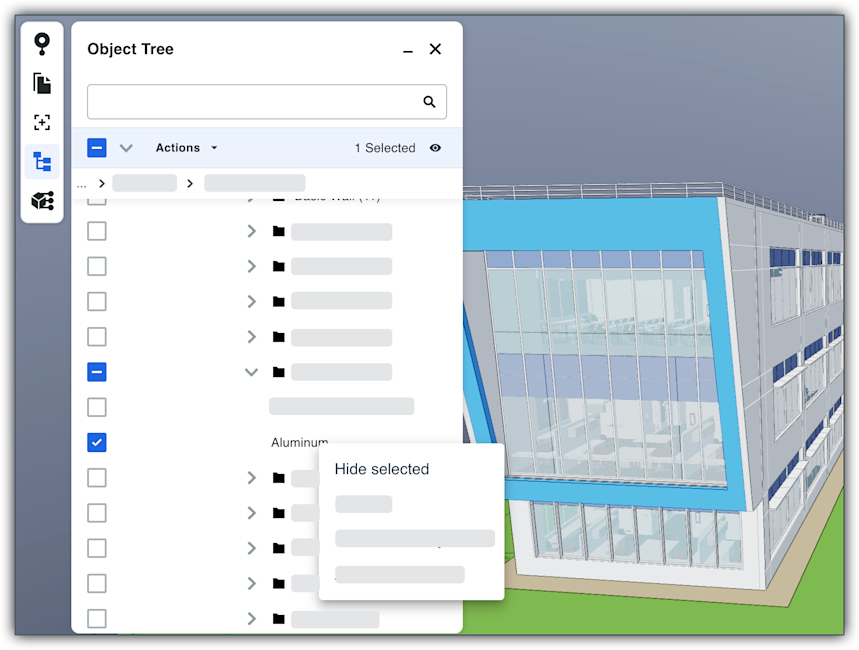Select the Aluminum tree item
The width and height of the screenshot is (859, 650).
pyautogui.click(x=300, y=442)
